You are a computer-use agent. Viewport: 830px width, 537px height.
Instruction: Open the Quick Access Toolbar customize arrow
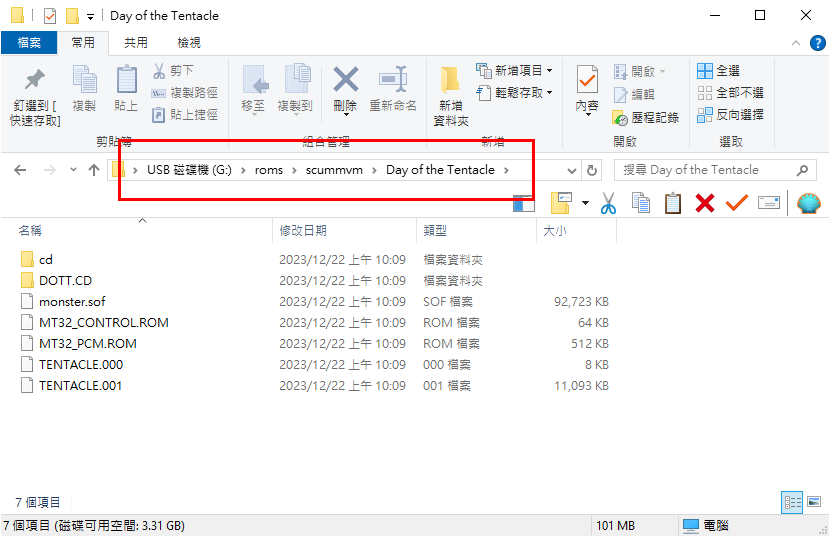click(91, 17)
